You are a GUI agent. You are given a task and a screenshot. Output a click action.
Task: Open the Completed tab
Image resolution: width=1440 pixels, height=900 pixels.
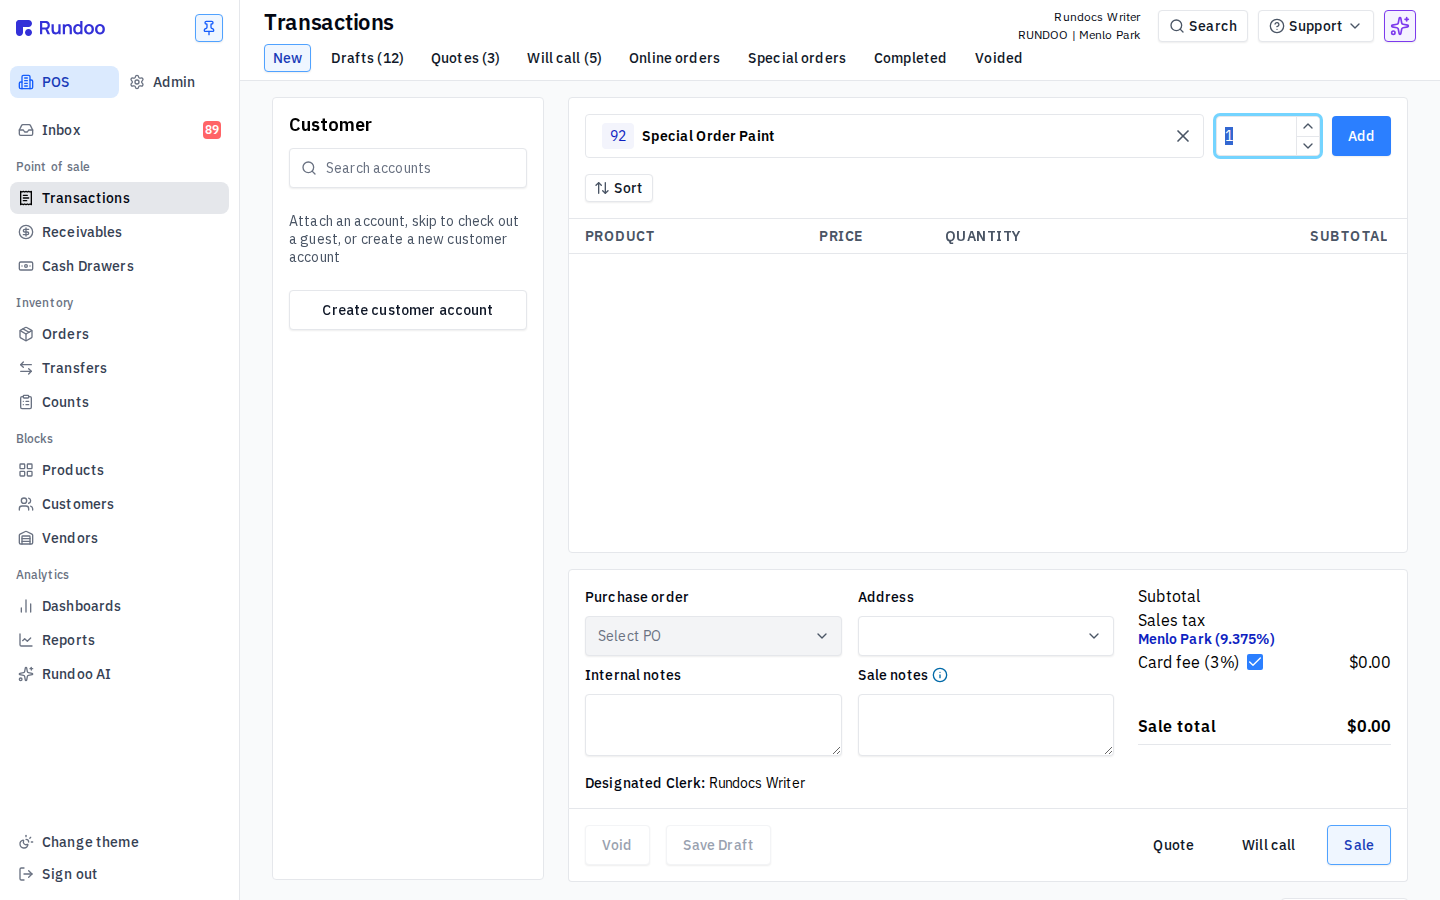coord(910,58)
